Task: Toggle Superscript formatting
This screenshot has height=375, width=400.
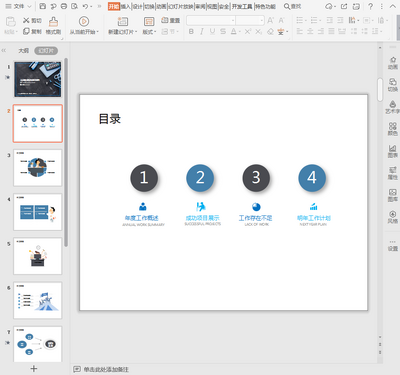Action: click(248, 31)
